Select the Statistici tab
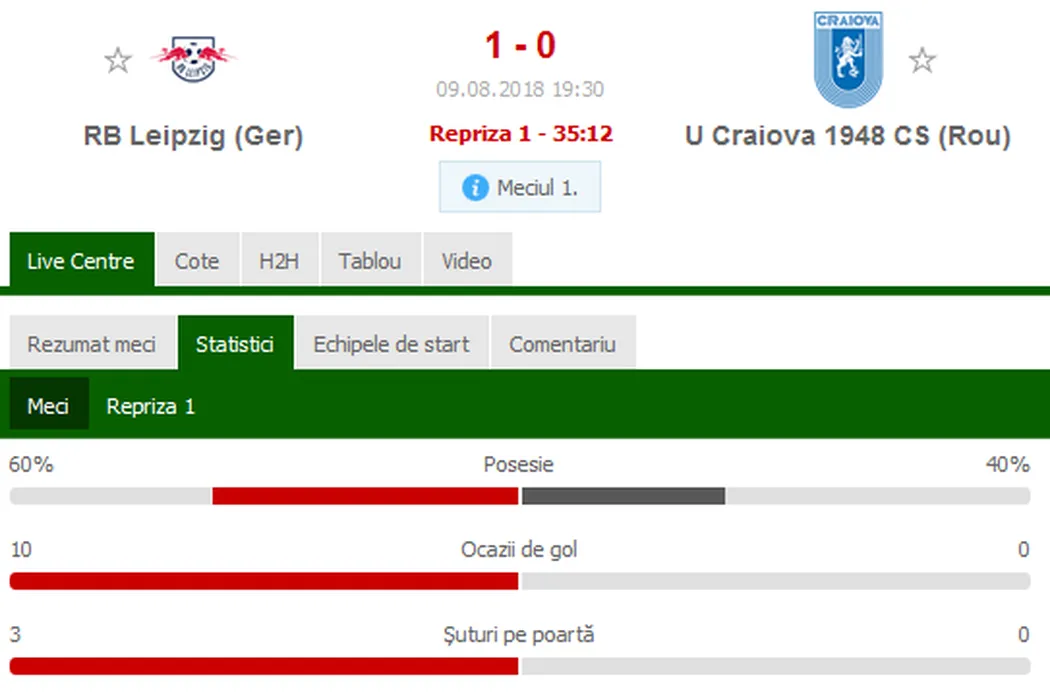The image size is (1050, 700). click(x=235, y=344)
